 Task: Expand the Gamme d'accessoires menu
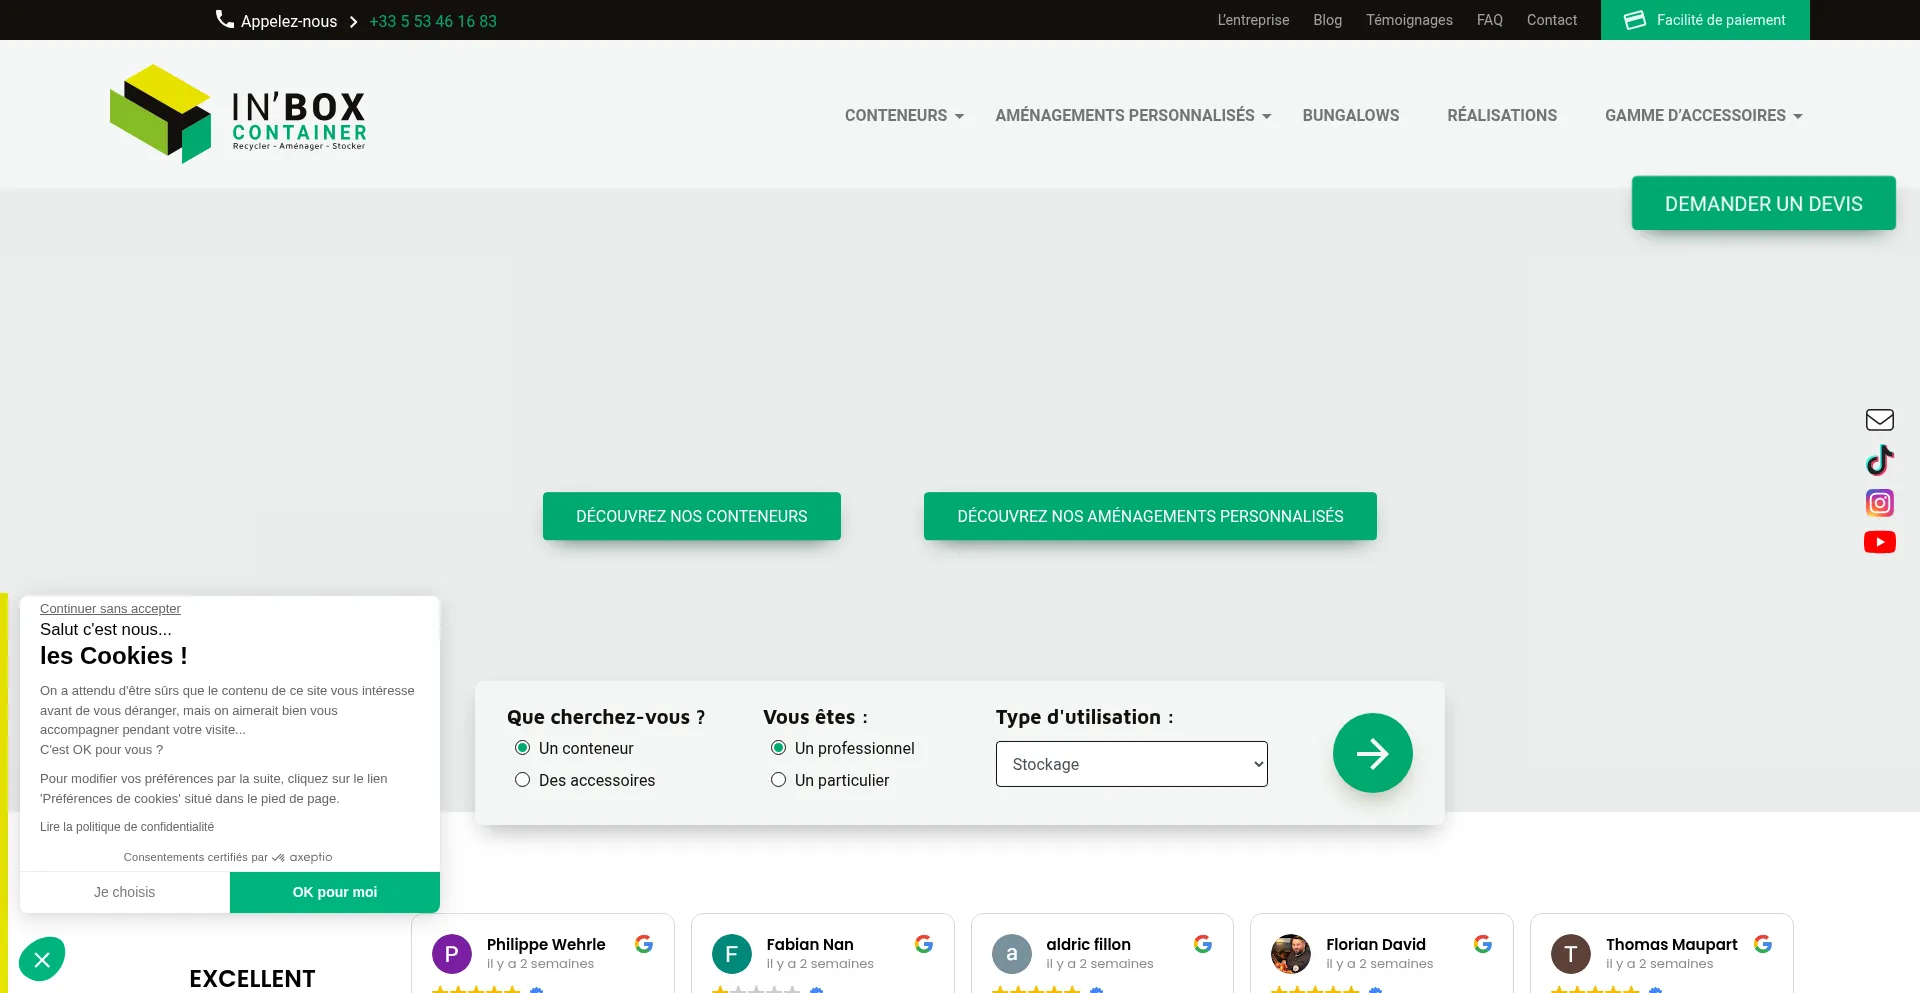point(1703,116)
